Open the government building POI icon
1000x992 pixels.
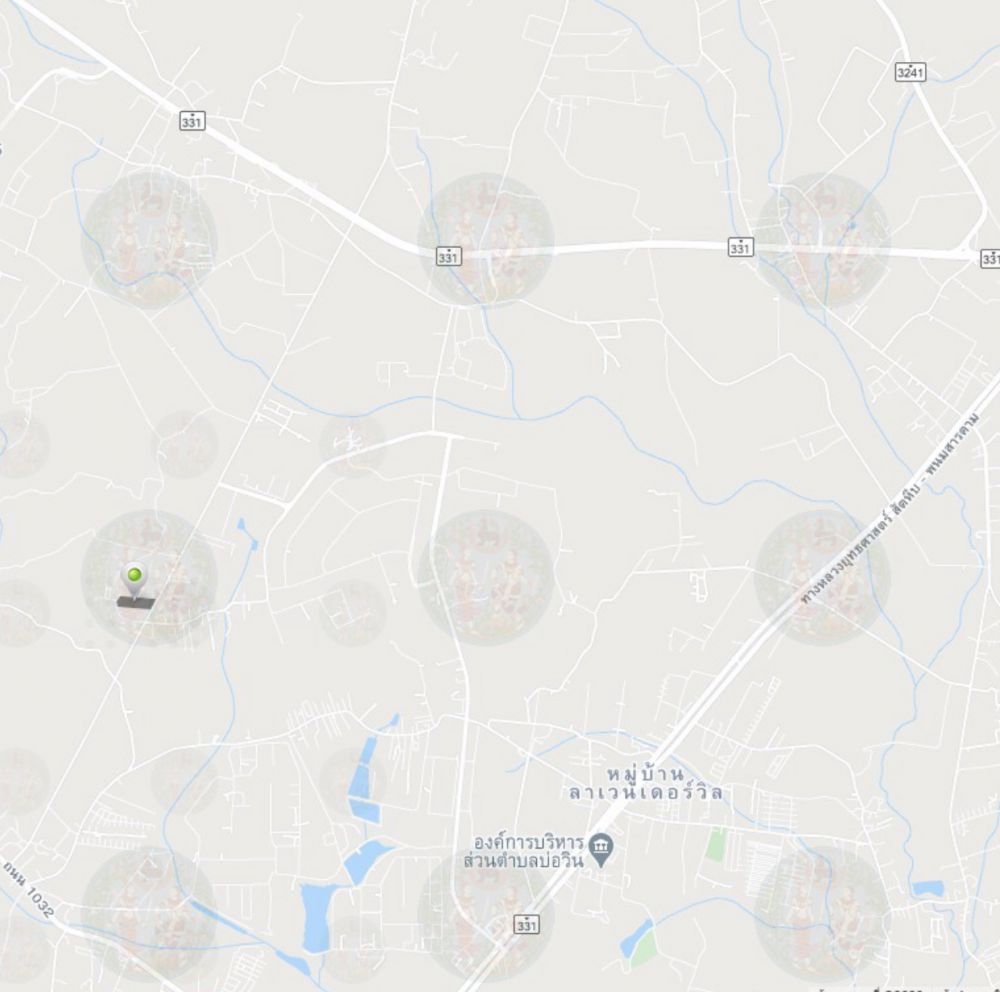600,847
